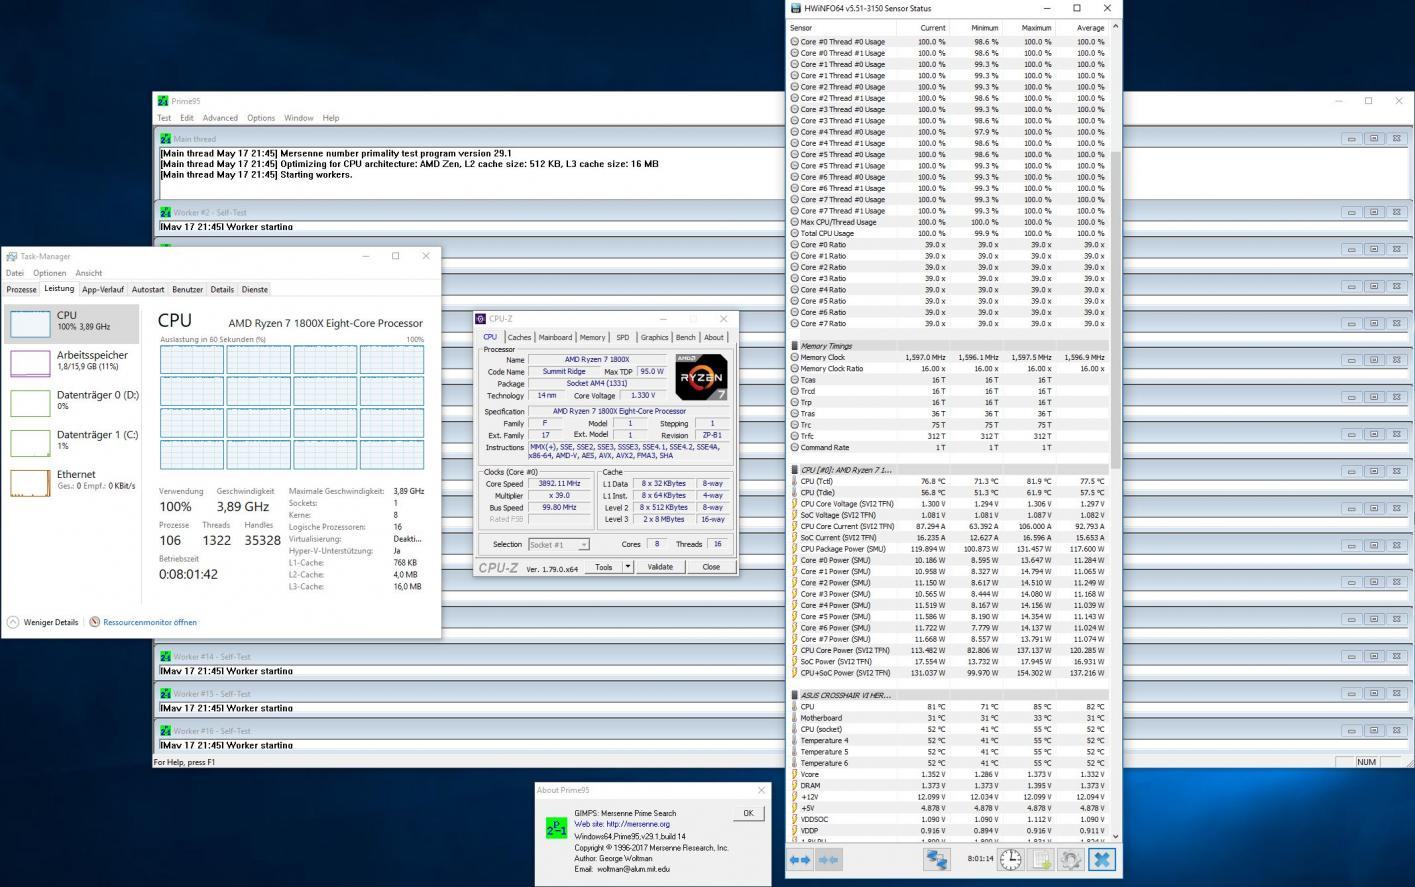
Task: Click the Ressourcenmonitor gauge icon
Action: tap(95, 622)
